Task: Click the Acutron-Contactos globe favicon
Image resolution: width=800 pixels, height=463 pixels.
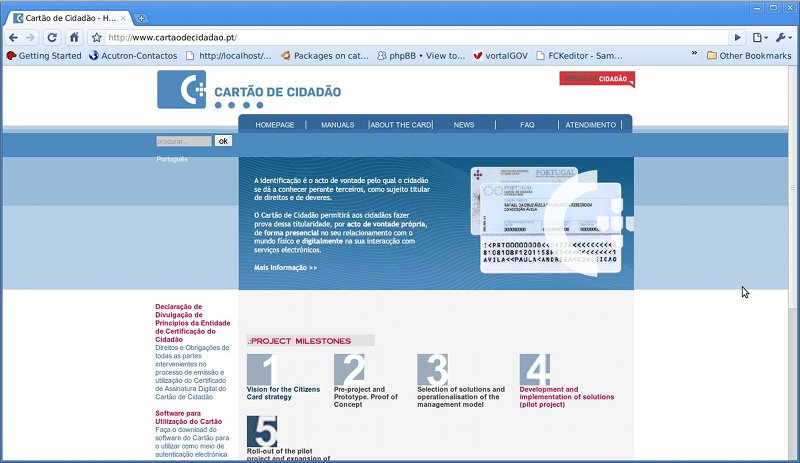Action: pyautogui.click(x=93, y=56)
